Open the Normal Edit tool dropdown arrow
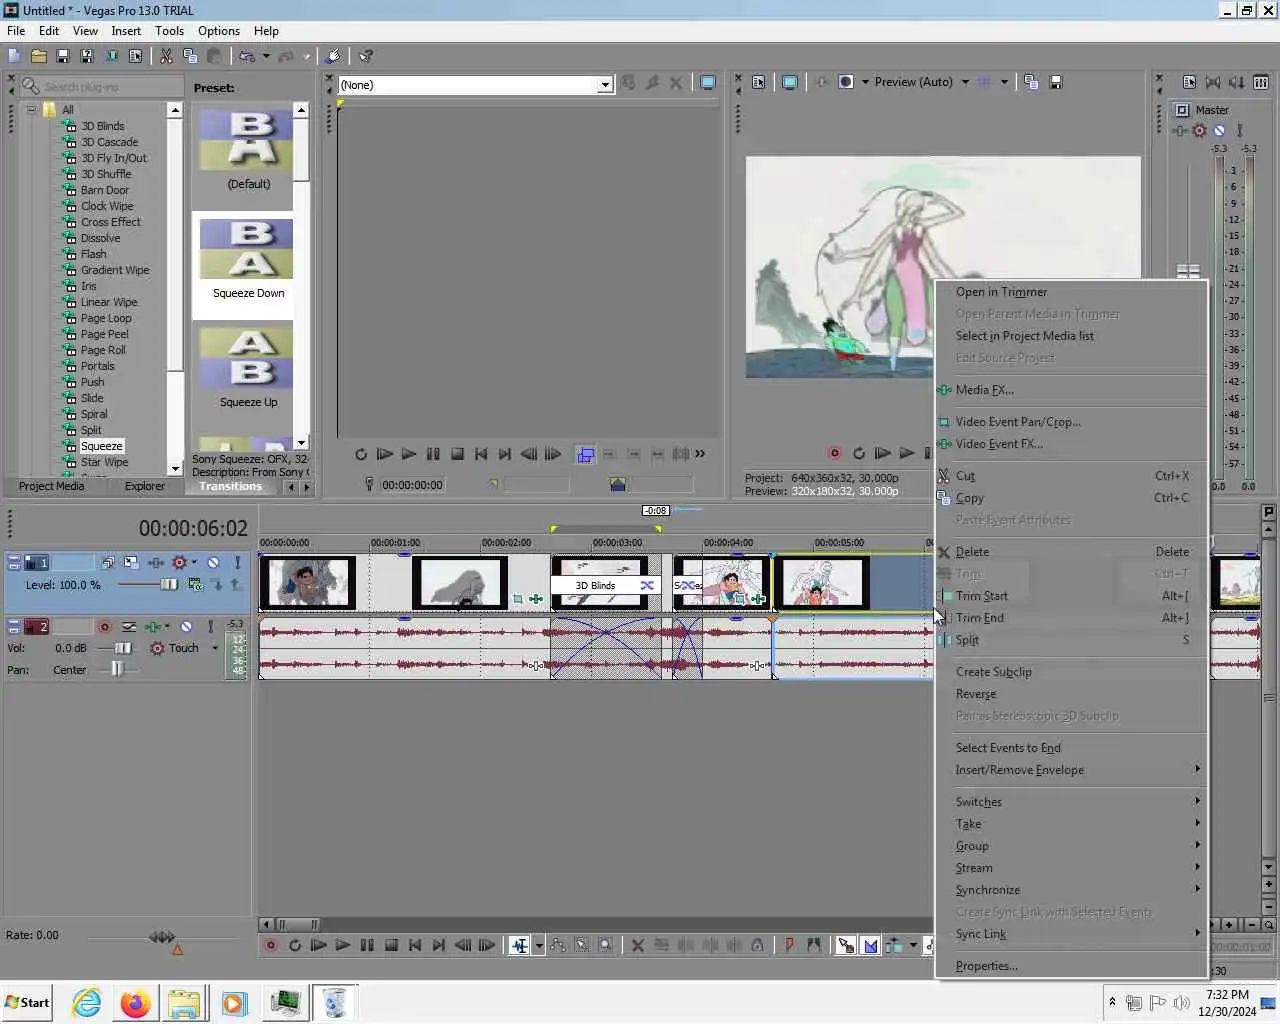This screenshot has width=1280, height=1024. tap(539, 945)
